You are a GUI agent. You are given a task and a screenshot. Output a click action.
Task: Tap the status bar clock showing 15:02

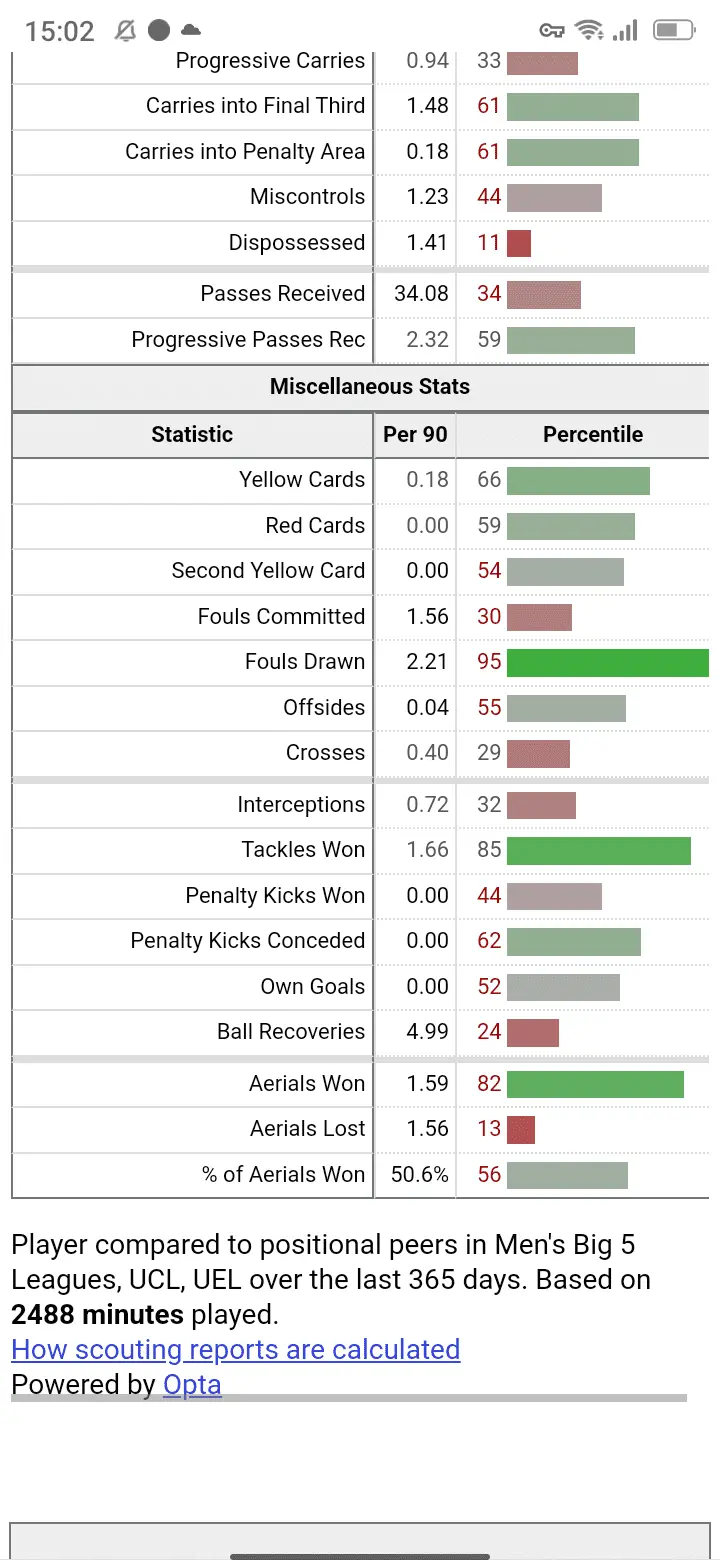click(x=60, y=31)
